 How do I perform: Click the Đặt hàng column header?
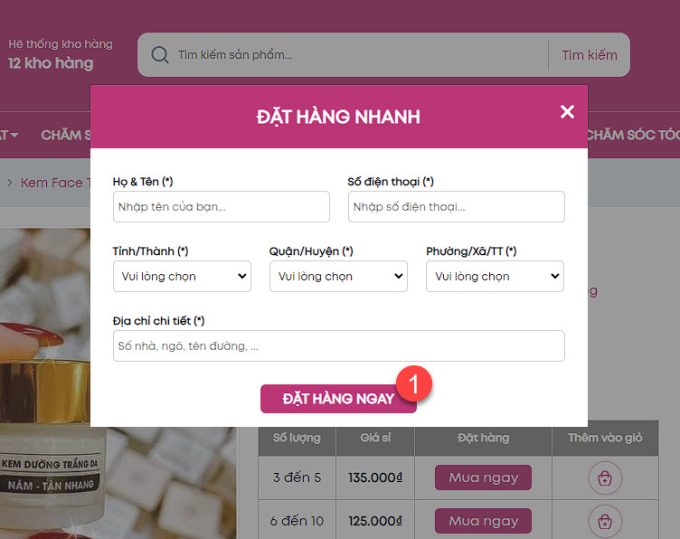coord(483,438)
